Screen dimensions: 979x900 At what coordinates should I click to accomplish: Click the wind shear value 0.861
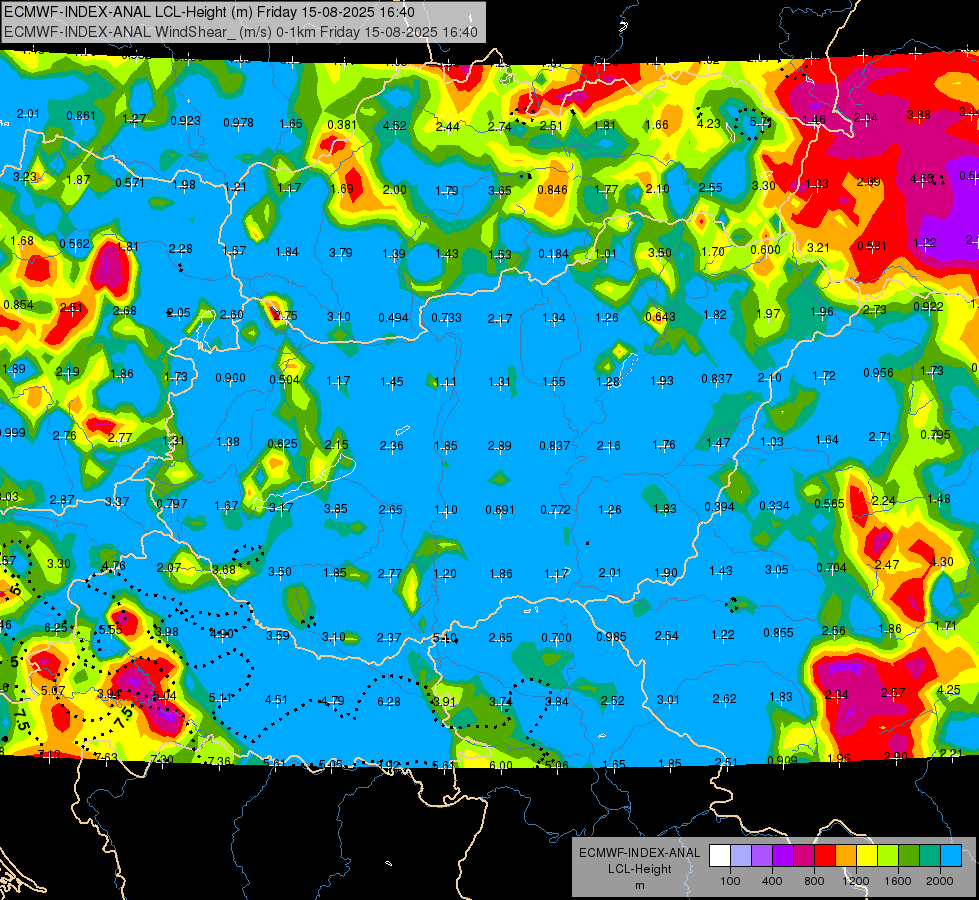81,116
